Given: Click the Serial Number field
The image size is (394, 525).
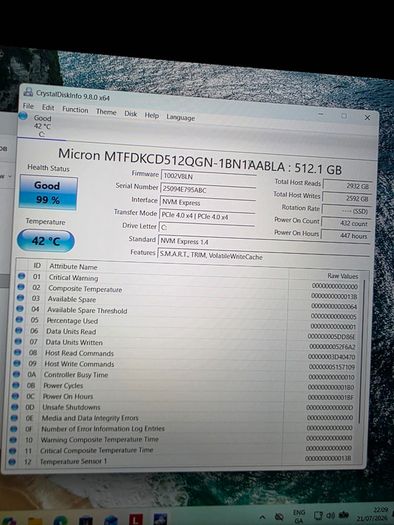Looking at the screenshot, I should coord(208,189).
